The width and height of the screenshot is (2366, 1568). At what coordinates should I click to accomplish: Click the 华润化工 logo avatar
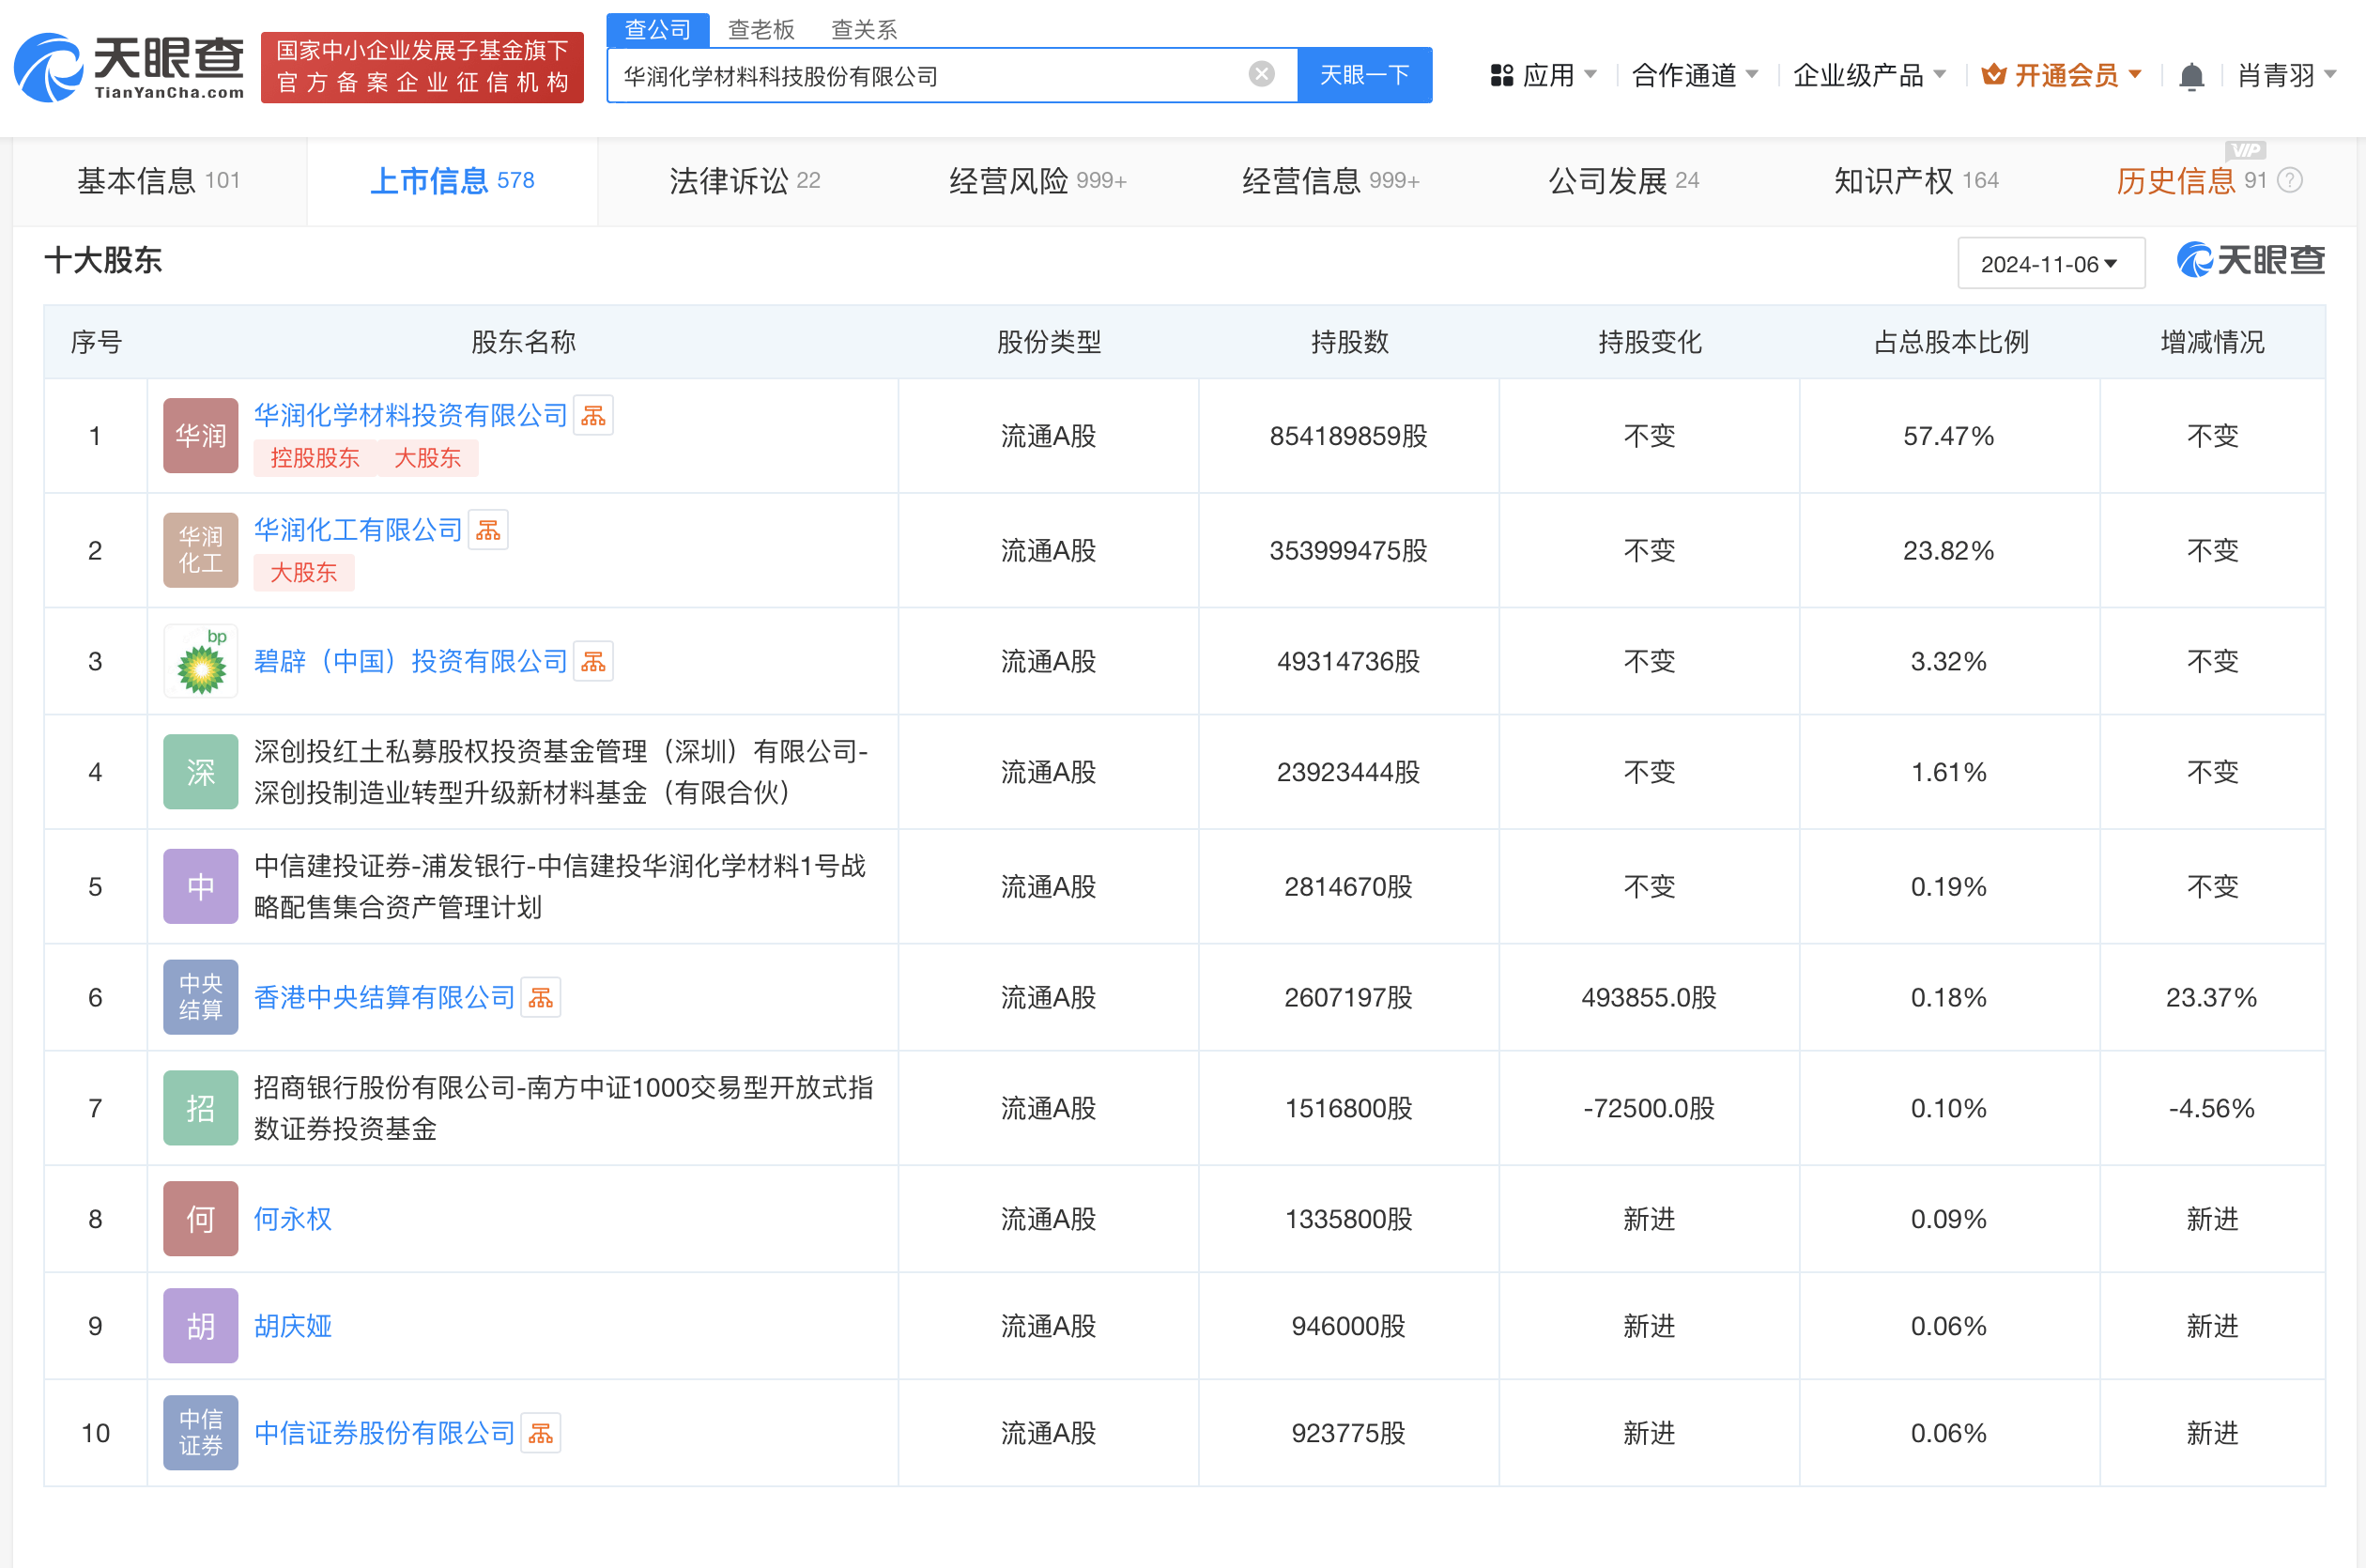[x=201, y=550]
